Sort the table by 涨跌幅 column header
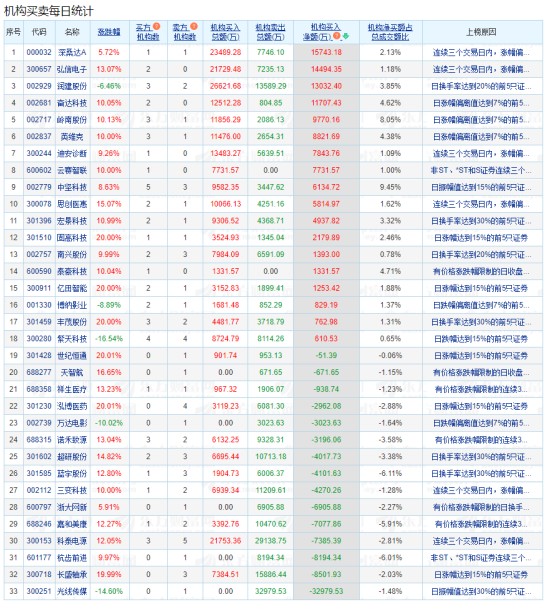Screen dimensions: 550x607 coord(109,32)
